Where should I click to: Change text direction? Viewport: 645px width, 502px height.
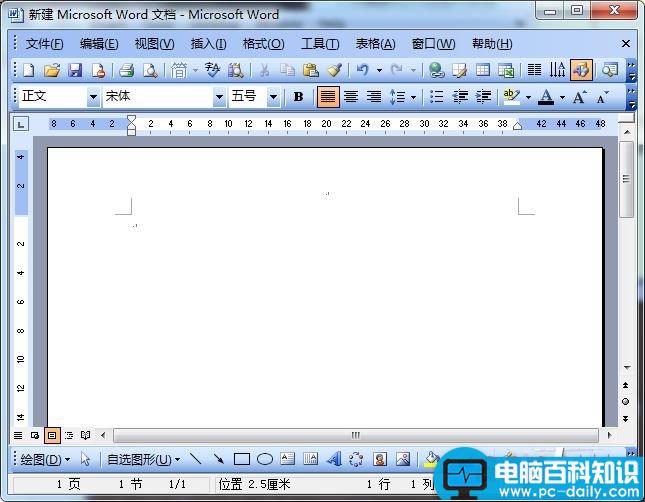pyautogui.click(x=557, y=70)
